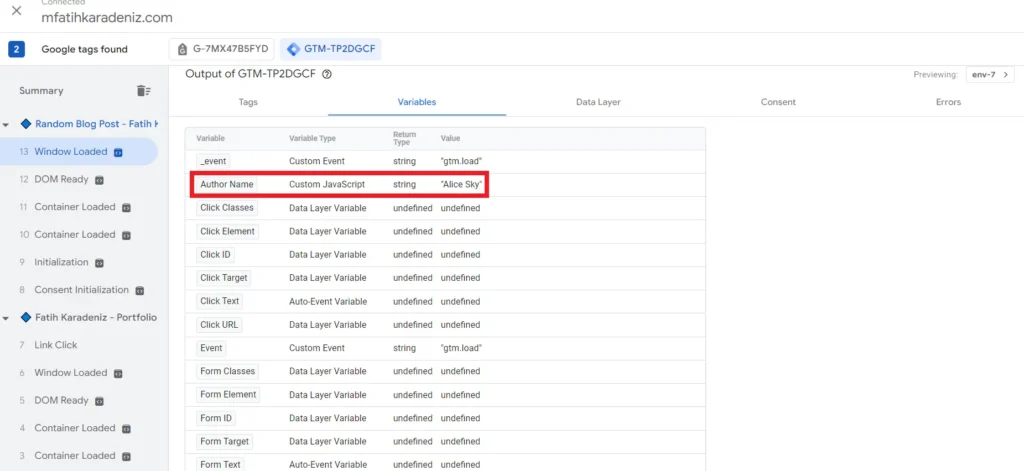The height and width of the screenshot is (471, 1024).
Task: Click the badge icon beside Consent Initialization 8
Action: (x=140, y=290)
